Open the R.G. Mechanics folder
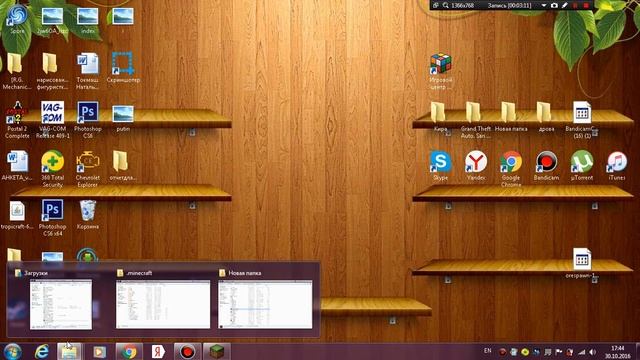This screenshot has width=640, height=360. (15, 64)
